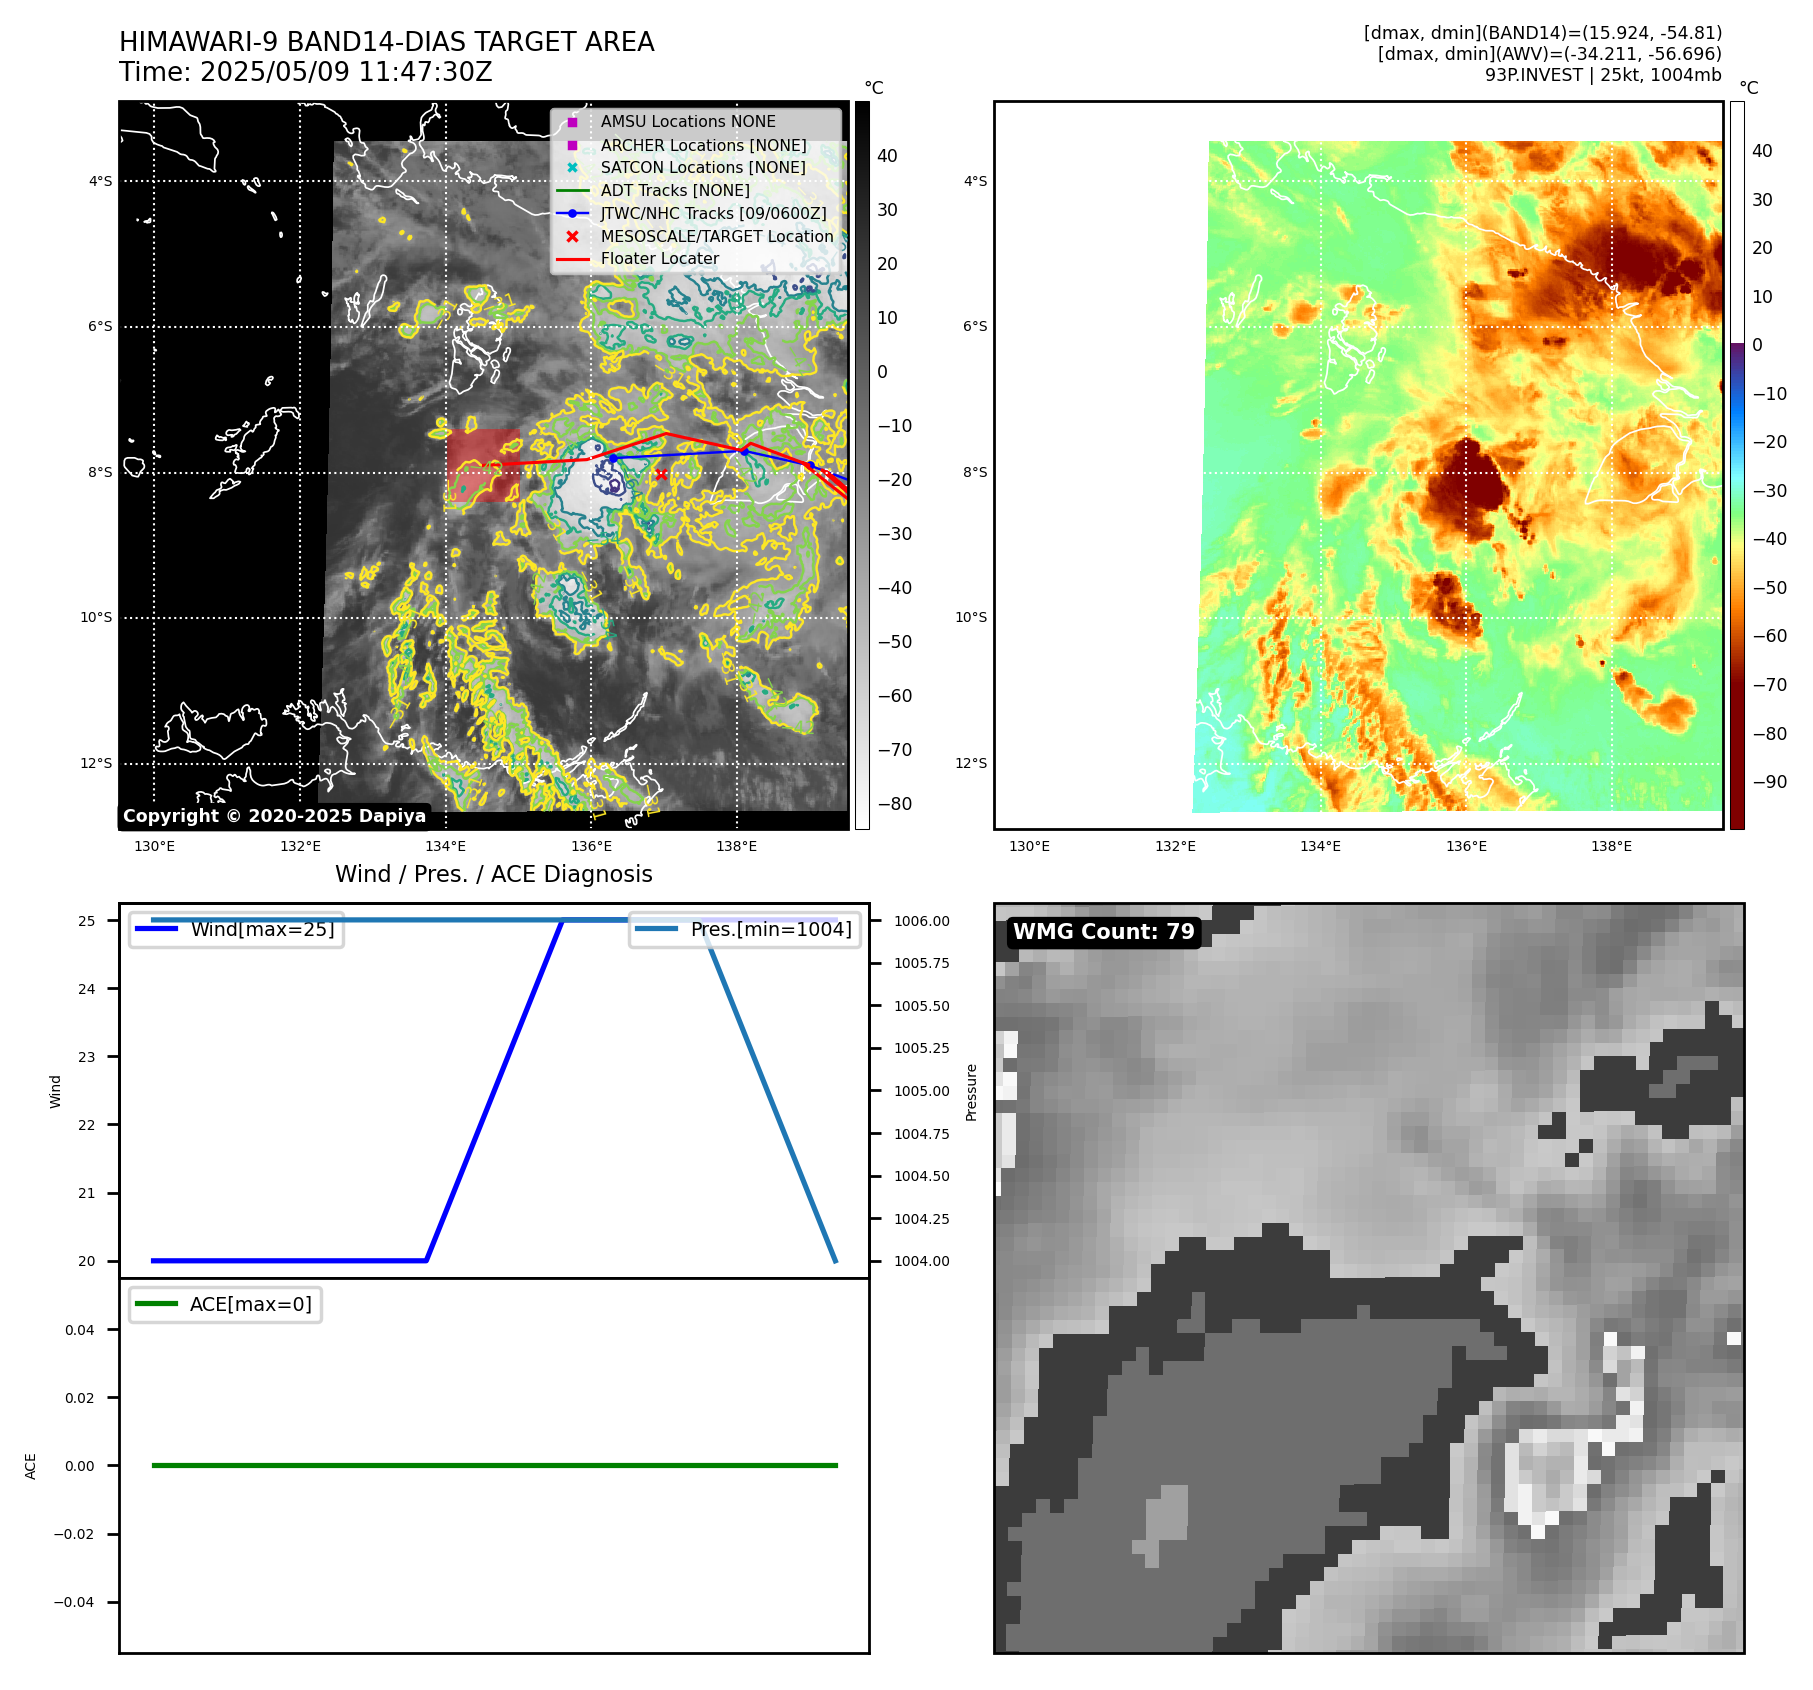Viewport: 1813px width, 1690px height.
Task: Click the 1006.00 tick on the Pressure axis
Action: pyautogui.click(x=922, y=921)
